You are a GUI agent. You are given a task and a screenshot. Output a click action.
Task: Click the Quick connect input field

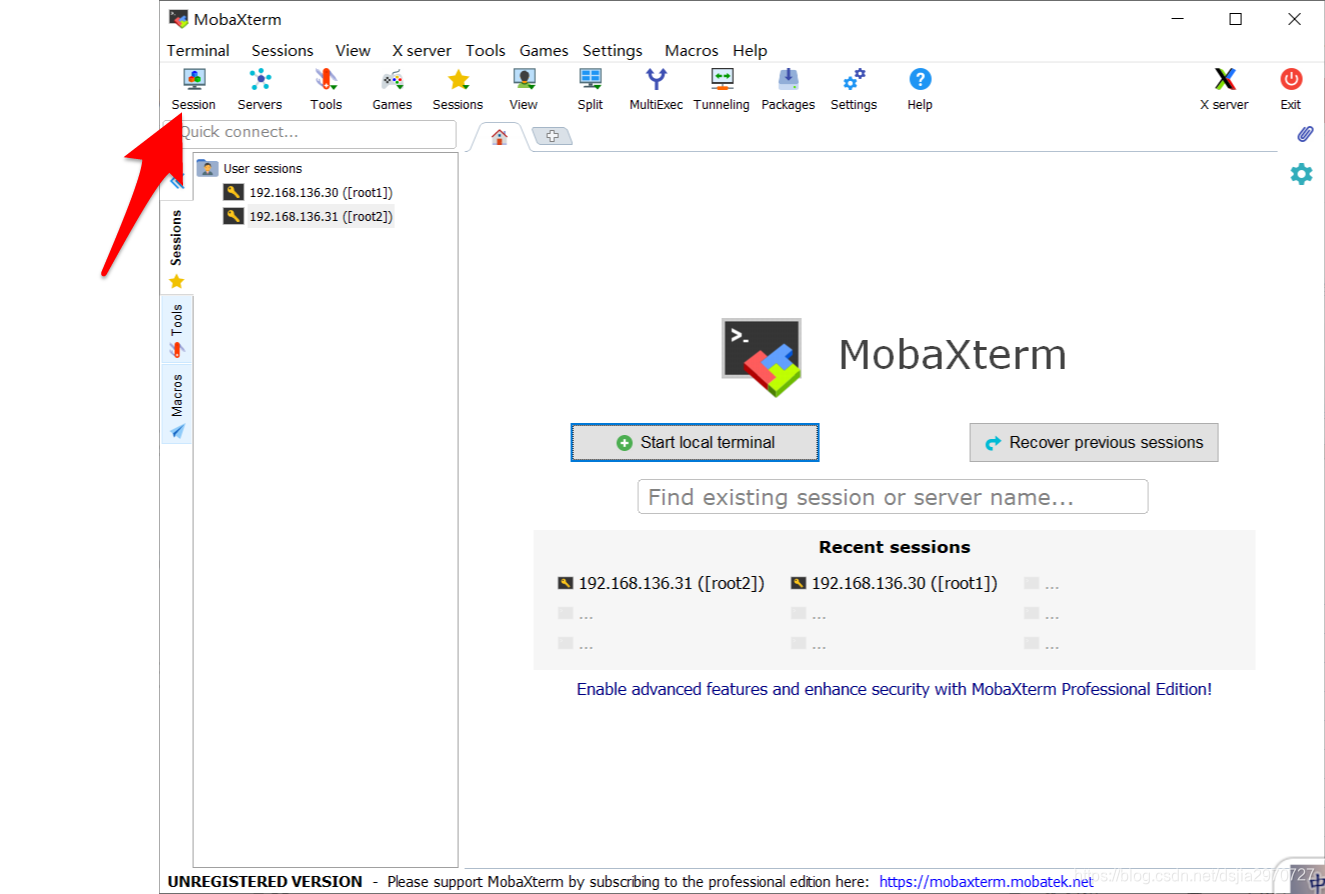[310, 132]
